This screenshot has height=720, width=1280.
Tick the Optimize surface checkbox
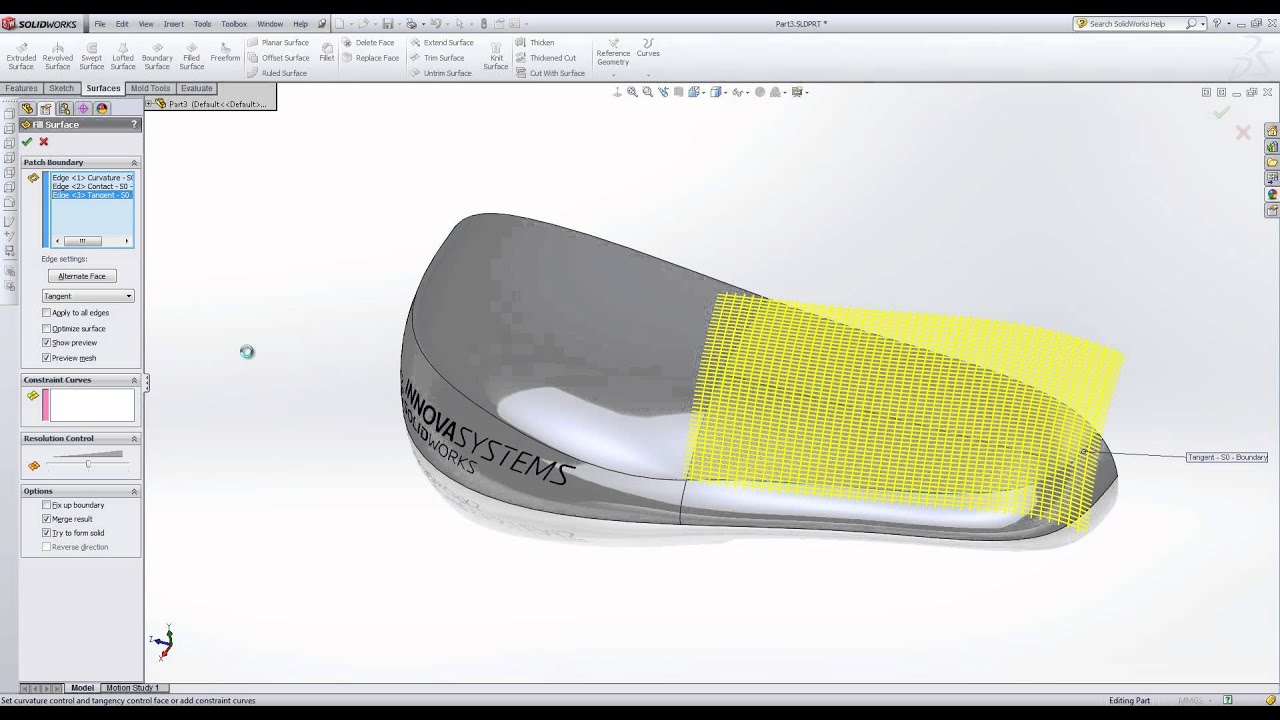(x=46, y=328)
